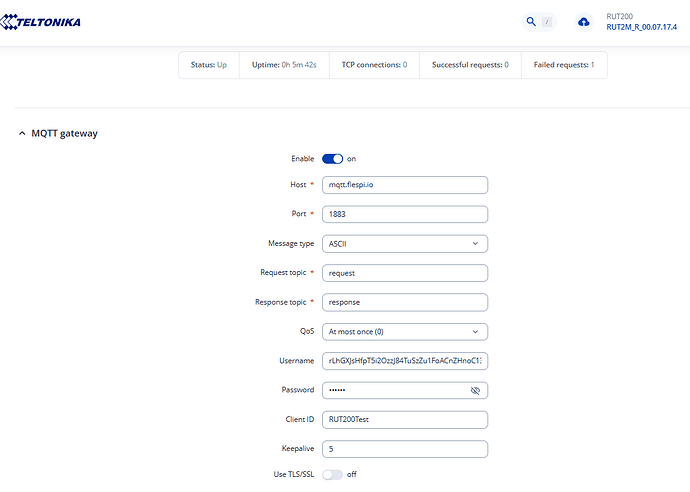690x492 pixels.
Task: Click the Port field showing 1883
Action: coord(404,214)
